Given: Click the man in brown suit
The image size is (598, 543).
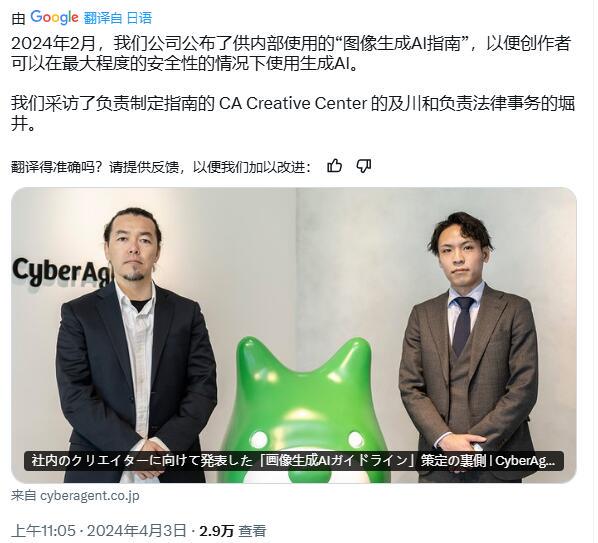Looking at the screenshot, I should tap(468, 345).
